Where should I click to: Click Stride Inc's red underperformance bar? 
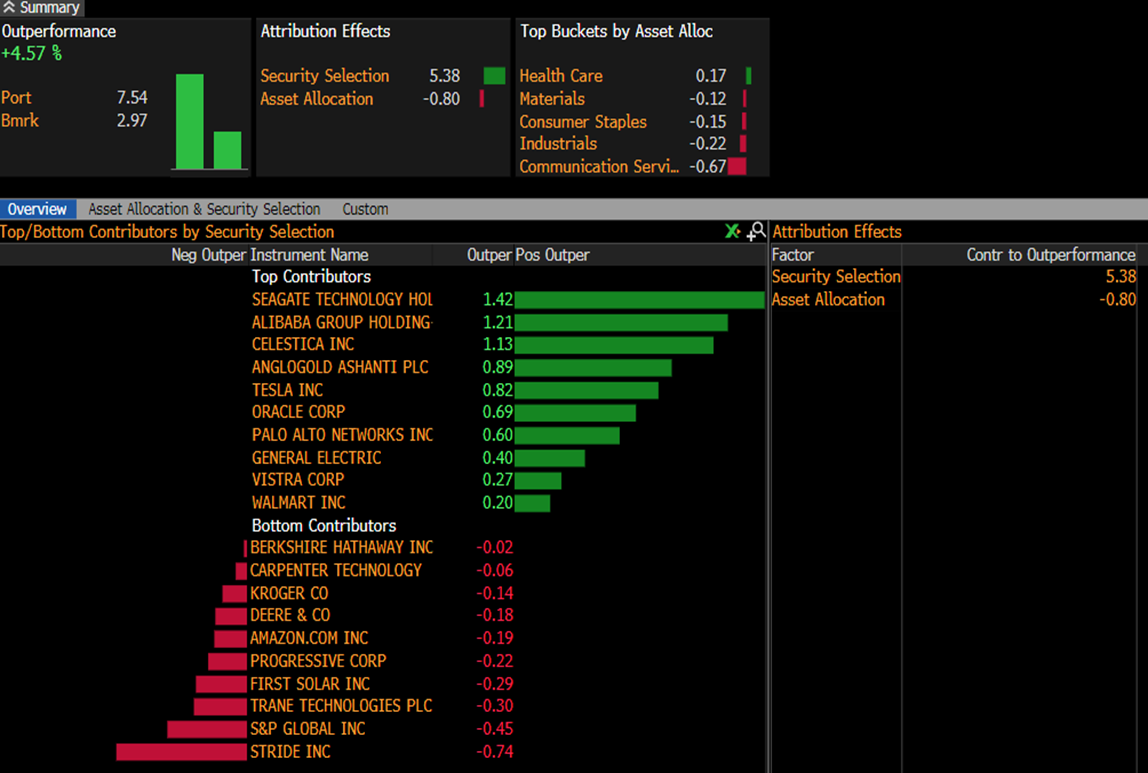point(181,752)
